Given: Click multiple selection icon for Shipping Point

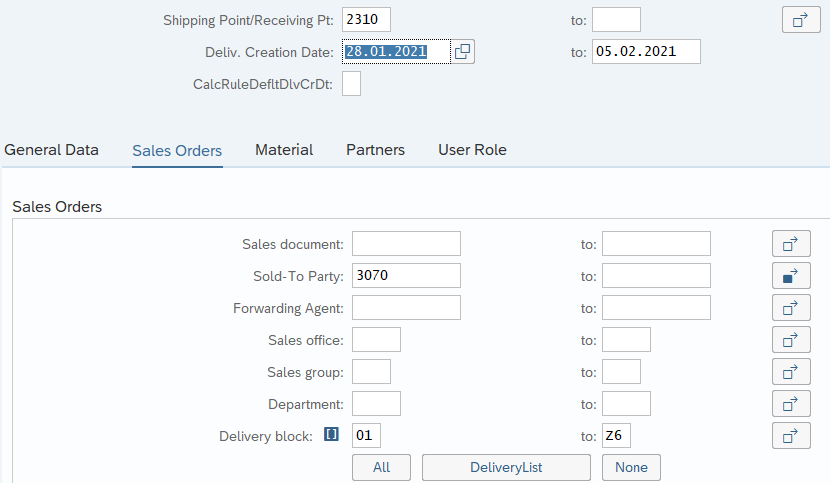Looking at the screenshot, I should point(801,19).
